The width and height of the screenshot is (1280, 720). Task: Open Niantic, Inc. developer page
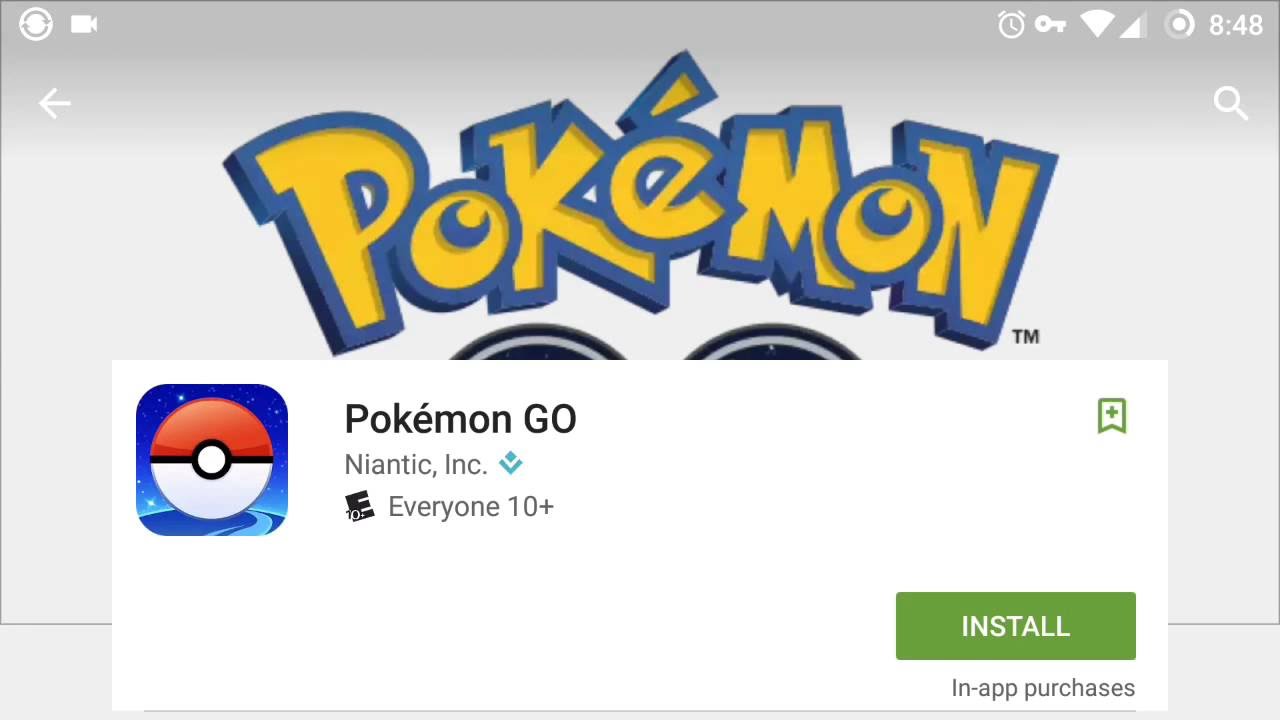[416, 464]
